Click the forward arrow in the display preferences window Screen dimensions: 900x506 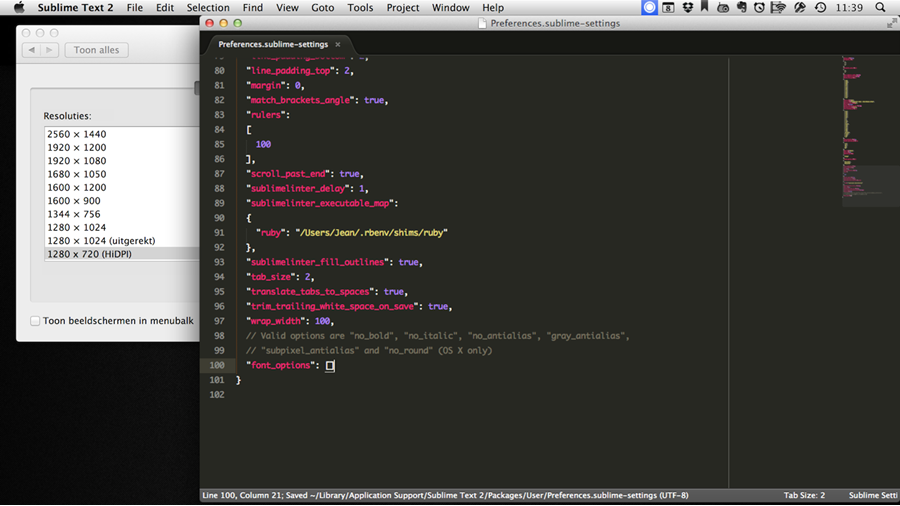click(x=49, y=50)
